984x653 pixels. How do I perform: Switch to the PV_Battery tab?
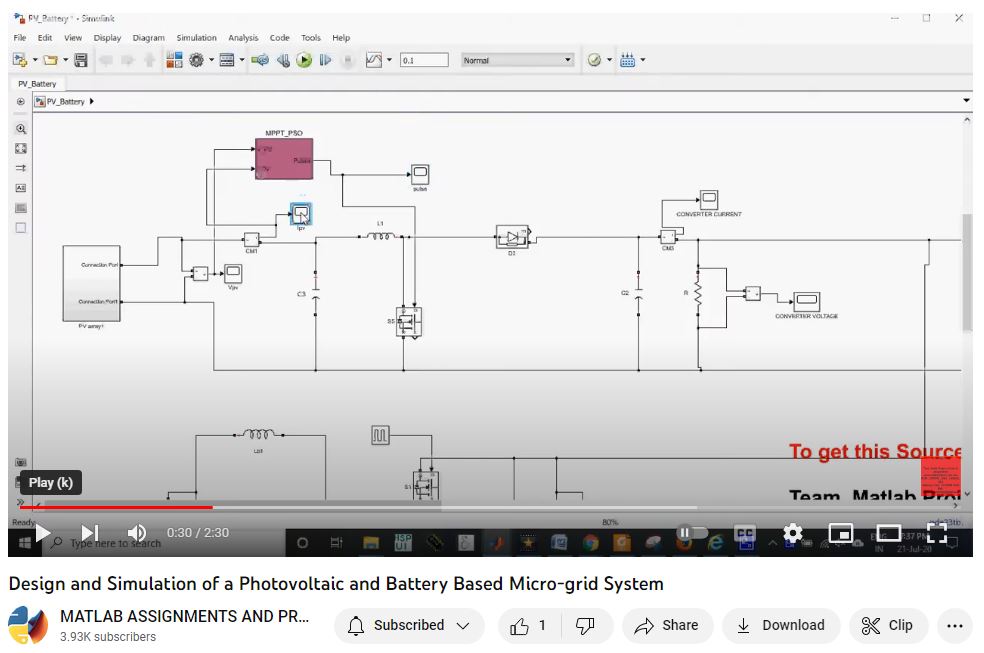coord(37,83)
